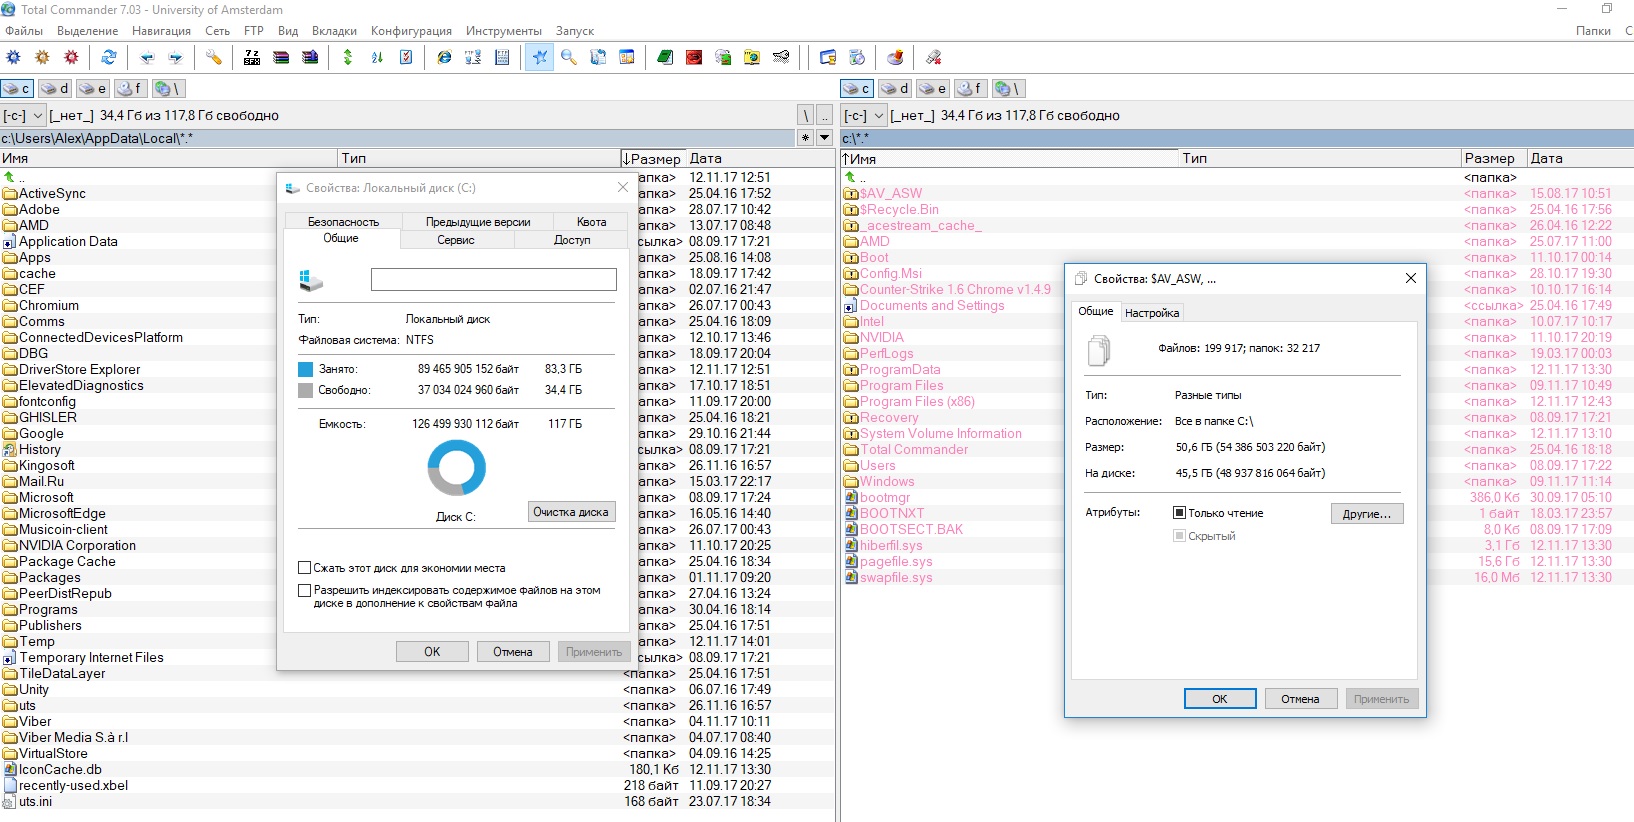Screen dimensions: 1634x822
Task: Sort the left panel by Тип column
Action: 480,158
